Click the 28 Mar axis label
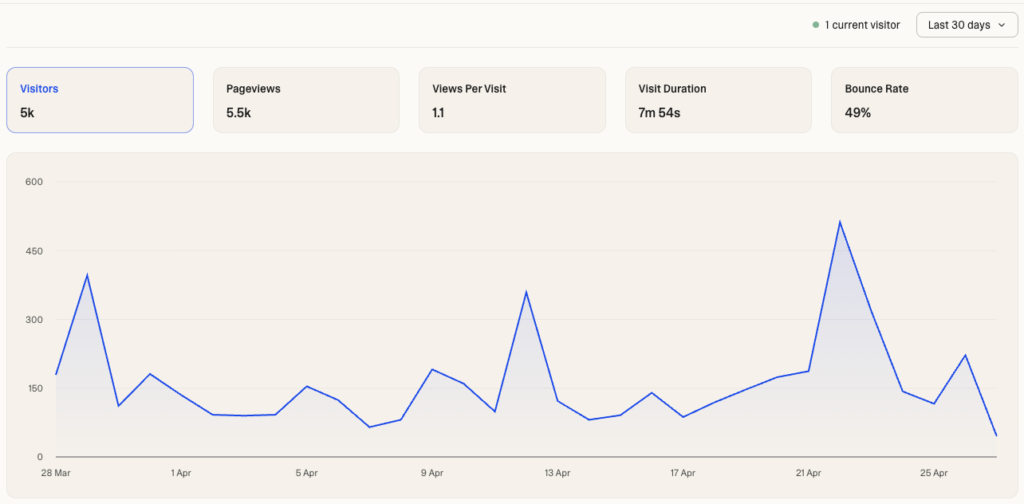The width and height of the screenshot is (1024, 504). coord(56,473)
